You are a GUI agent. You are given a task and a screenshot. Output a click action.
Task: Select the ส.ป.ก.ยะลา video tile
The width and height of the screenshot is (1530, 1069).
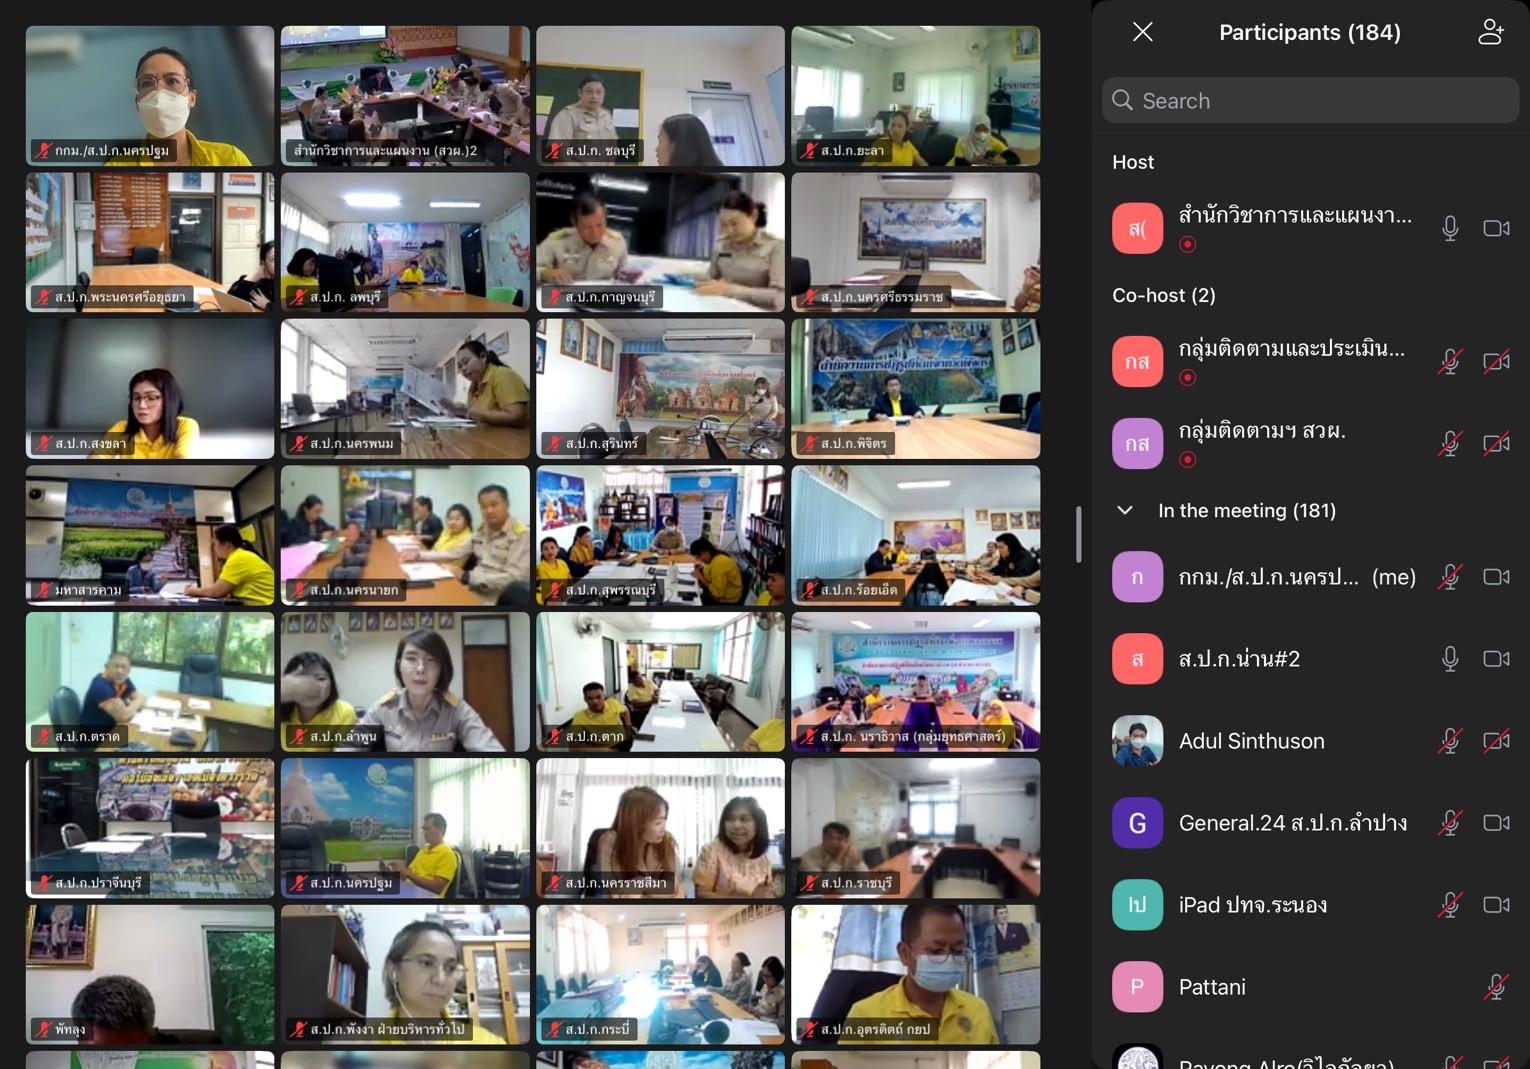(x=916, y=96)
